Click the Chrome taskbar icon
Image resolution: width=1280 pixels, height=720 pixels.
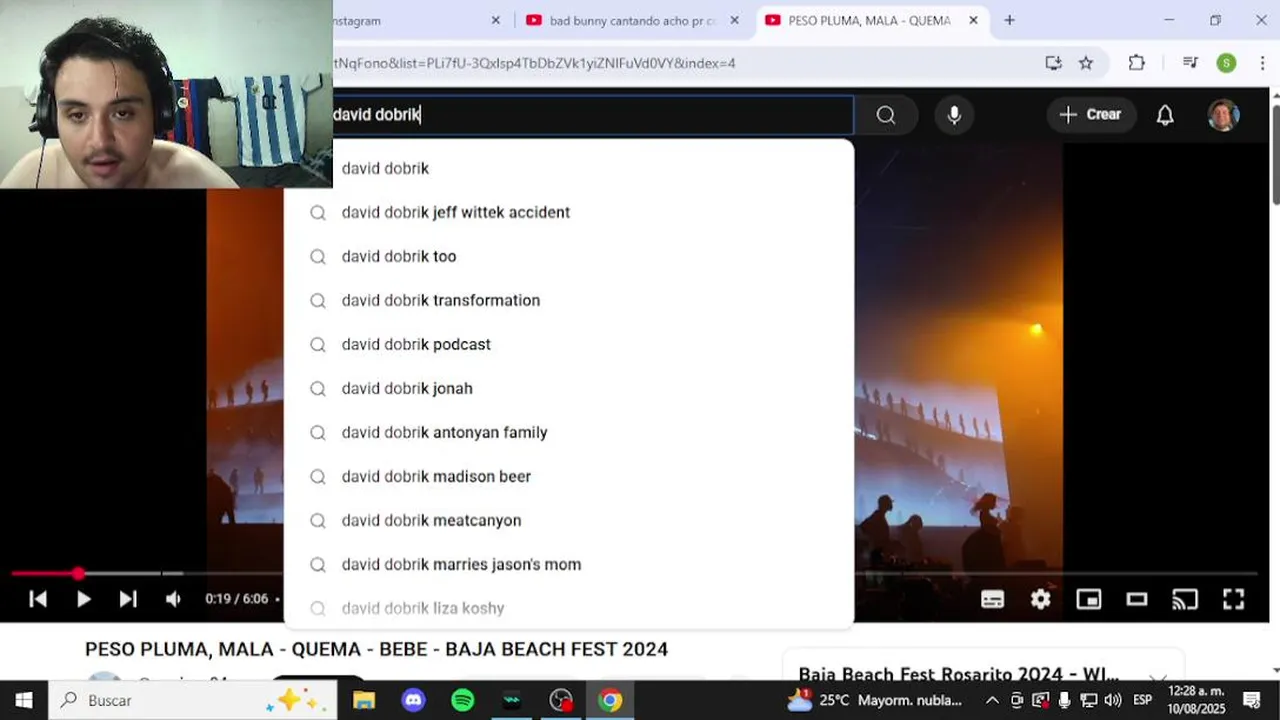[610, 700]
